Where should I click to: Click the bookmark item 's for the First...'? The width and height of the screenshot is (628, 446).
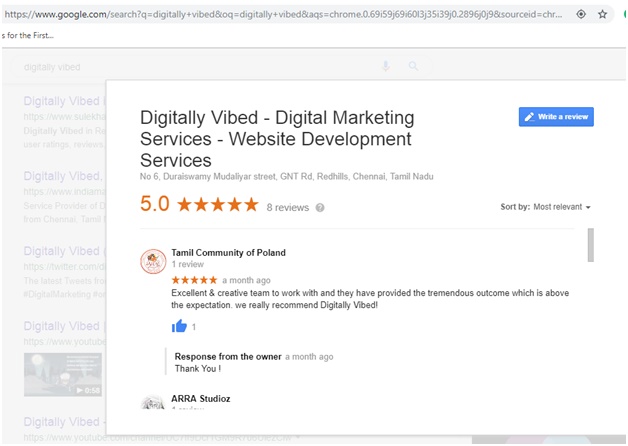tap(27, 36)
